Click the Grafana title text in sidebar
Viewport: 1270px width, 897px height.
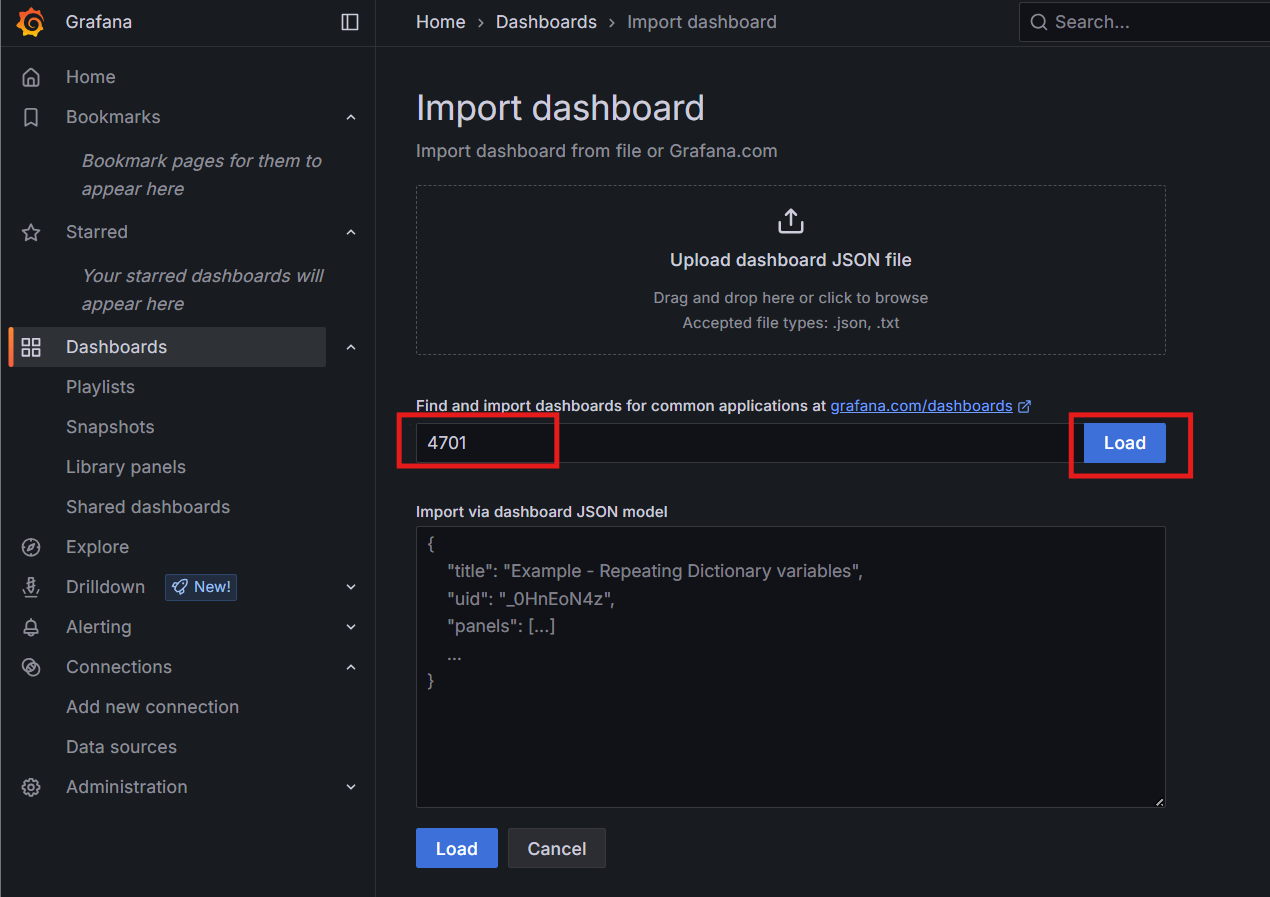click(x=98, y=22)
